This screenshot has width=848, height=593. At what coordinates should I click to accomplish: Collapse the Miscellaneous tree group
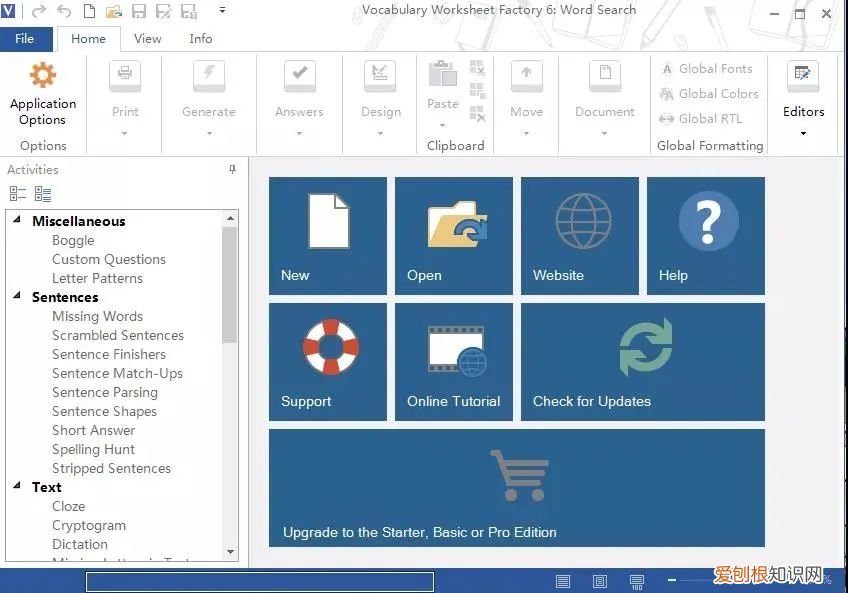17,220
